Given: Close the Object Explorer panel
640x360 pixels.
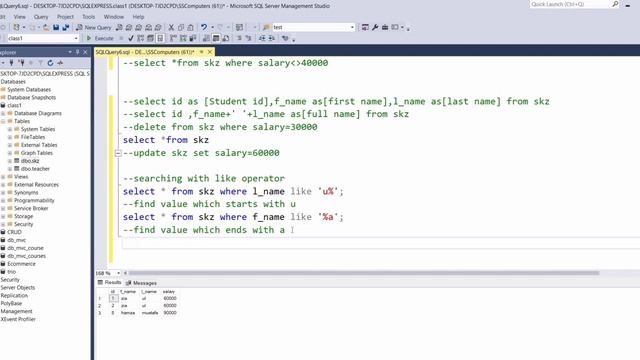Looking at the screenshot, I should click(85, 52).
